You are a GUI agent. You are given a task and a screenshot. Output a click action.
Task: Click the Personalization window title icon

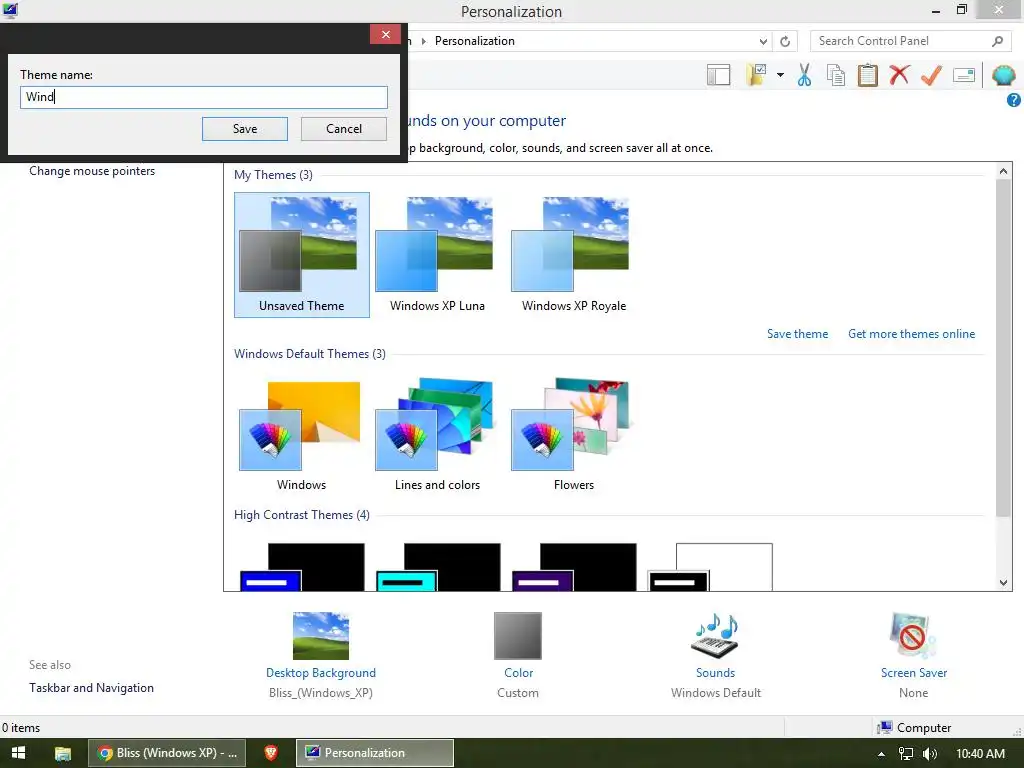click(x=10, y=10)
